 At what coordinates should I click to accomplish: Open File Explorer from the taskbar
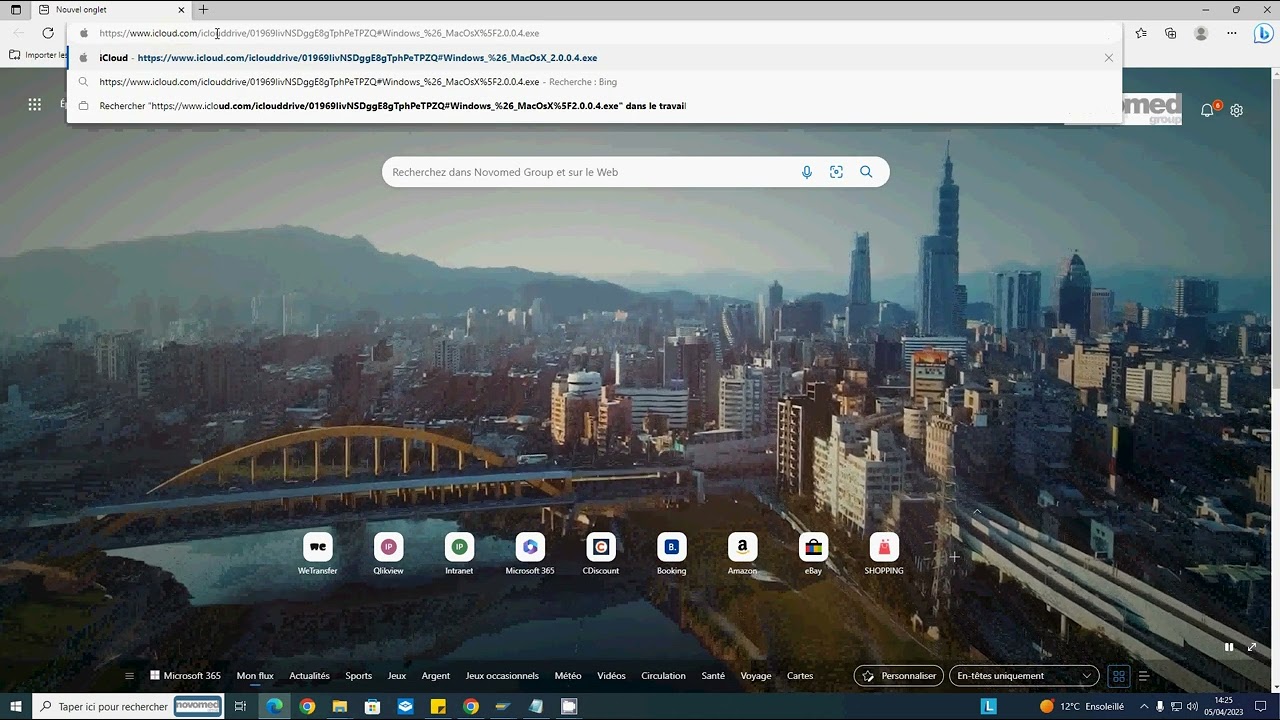click(x=340, y=706)
